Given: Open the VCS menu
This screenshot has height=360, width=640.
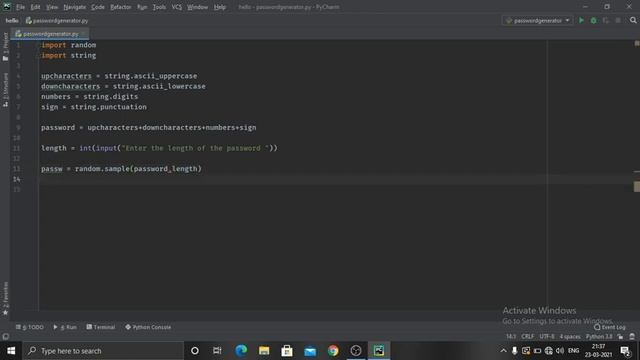Looking at the screenshot, I should click(x=177, y=7).
